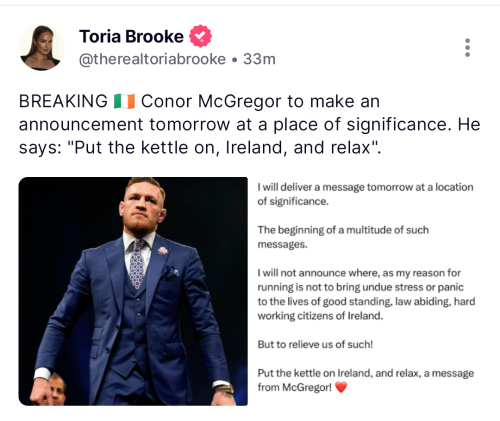Click "The beginning of a multitude" paragraph

[x=343, y=237]
